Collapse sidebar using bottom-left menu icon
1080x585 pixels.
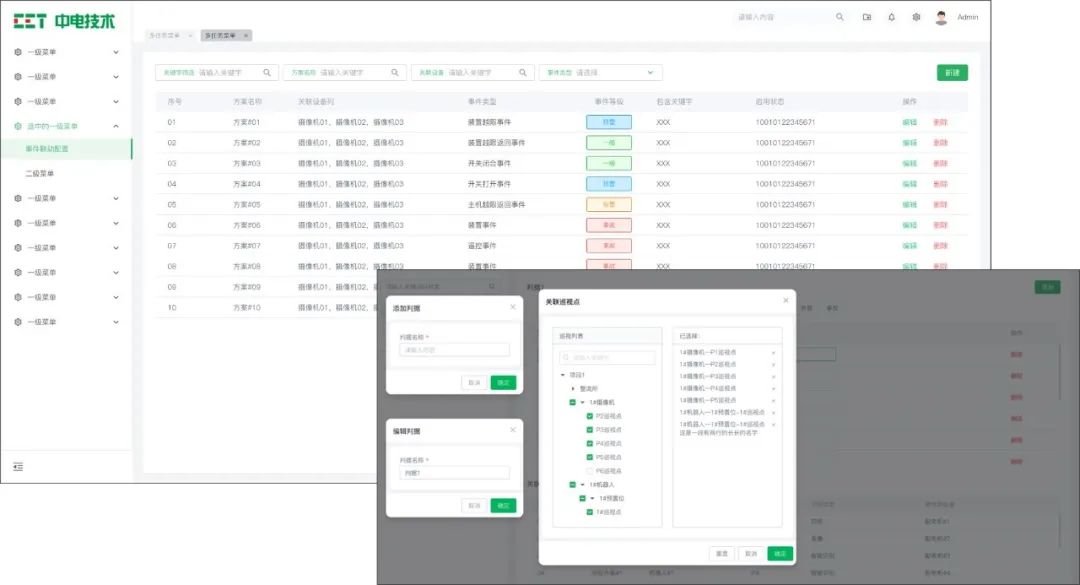click(18, 467)
